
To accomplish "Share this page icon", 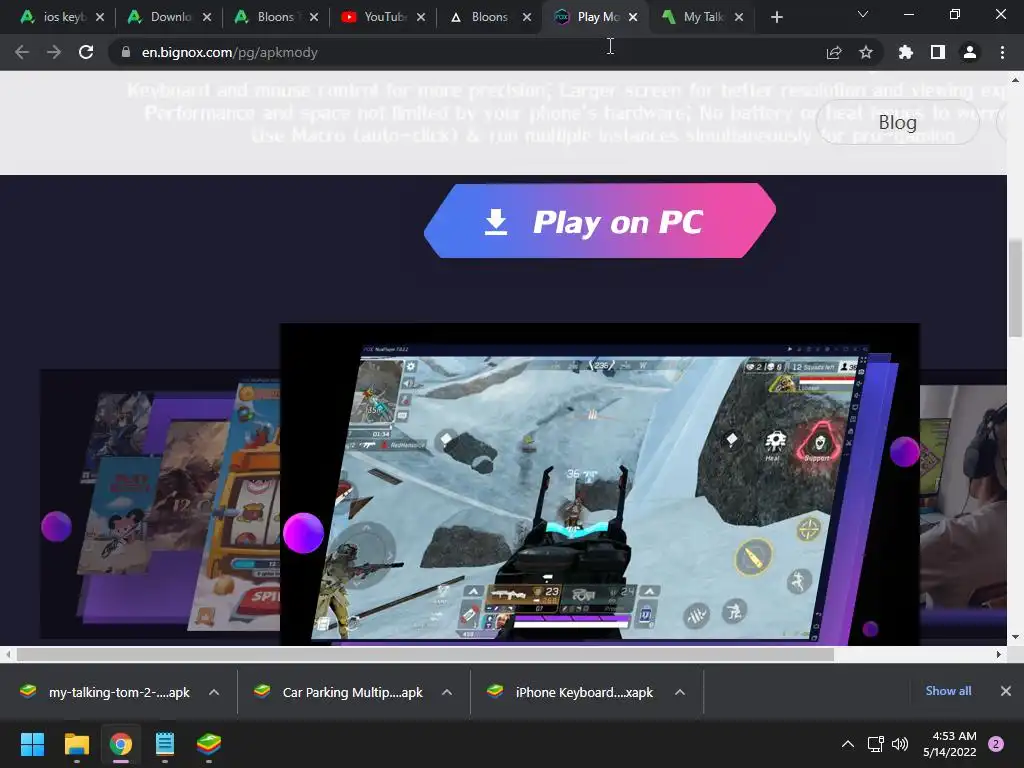I will point(834,52).
